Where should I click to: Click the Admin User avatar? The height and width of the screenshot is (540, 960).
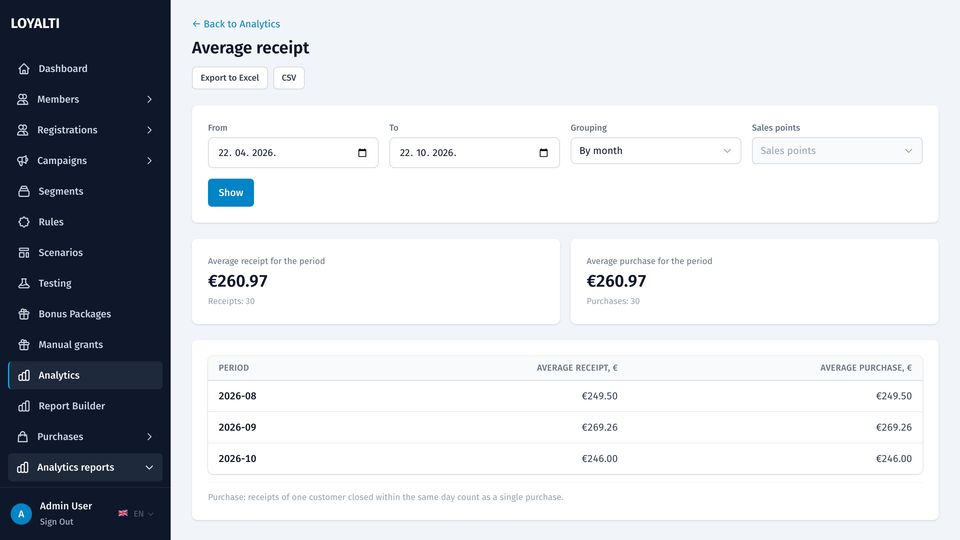point(21,514)
